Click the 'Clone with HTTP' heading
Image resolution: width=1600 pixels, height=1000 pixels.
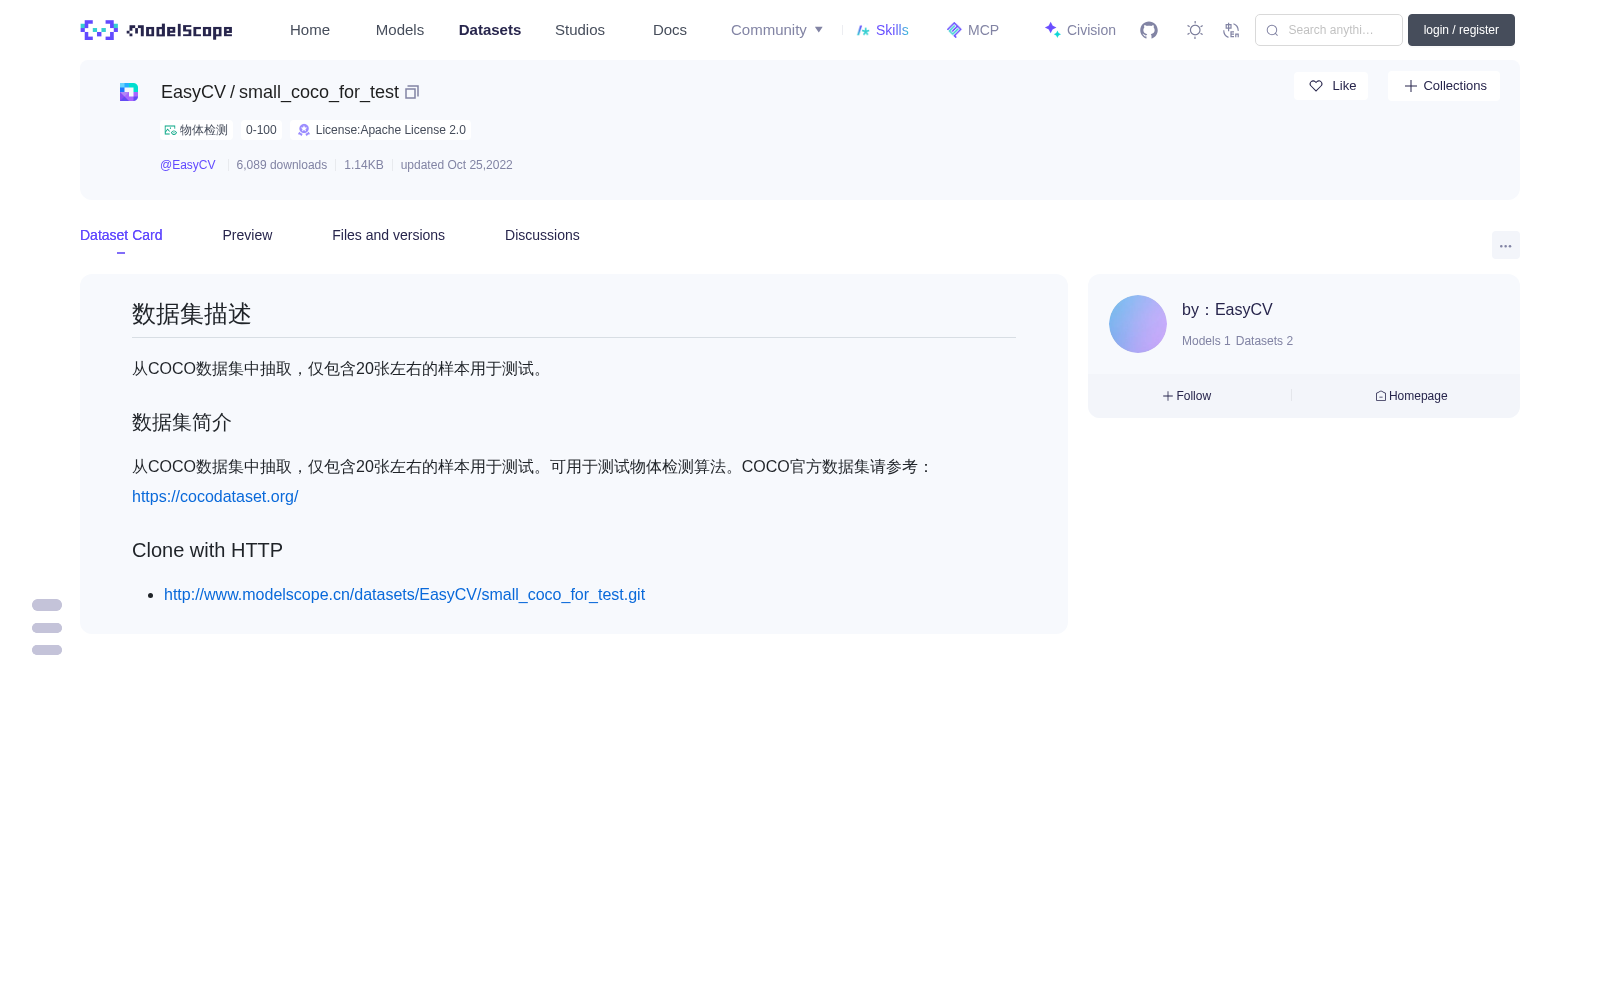click(208, 551)
